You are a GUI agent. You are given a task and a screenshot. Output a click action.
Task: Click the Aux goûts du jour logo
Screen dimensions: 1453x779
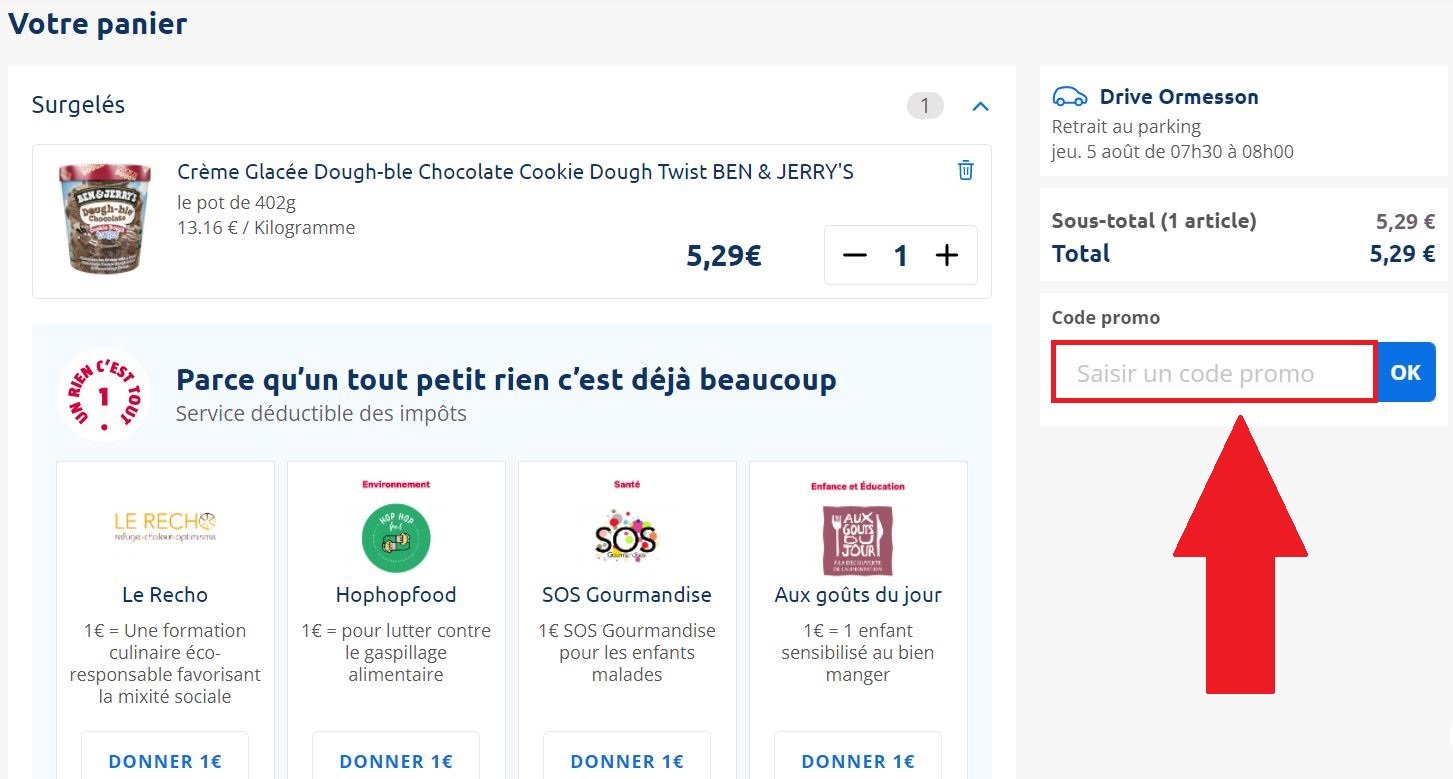pyautogui.click(x=857, y=540)
